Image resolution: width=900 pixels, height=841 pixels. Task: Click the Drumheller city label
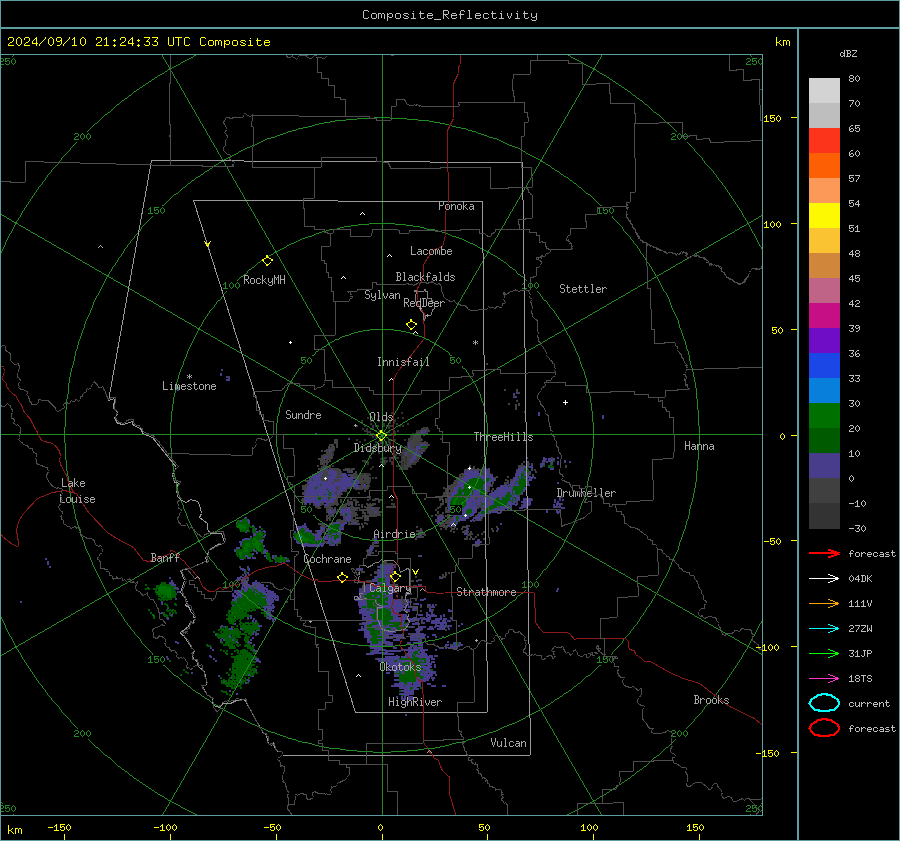pos(586,493)
